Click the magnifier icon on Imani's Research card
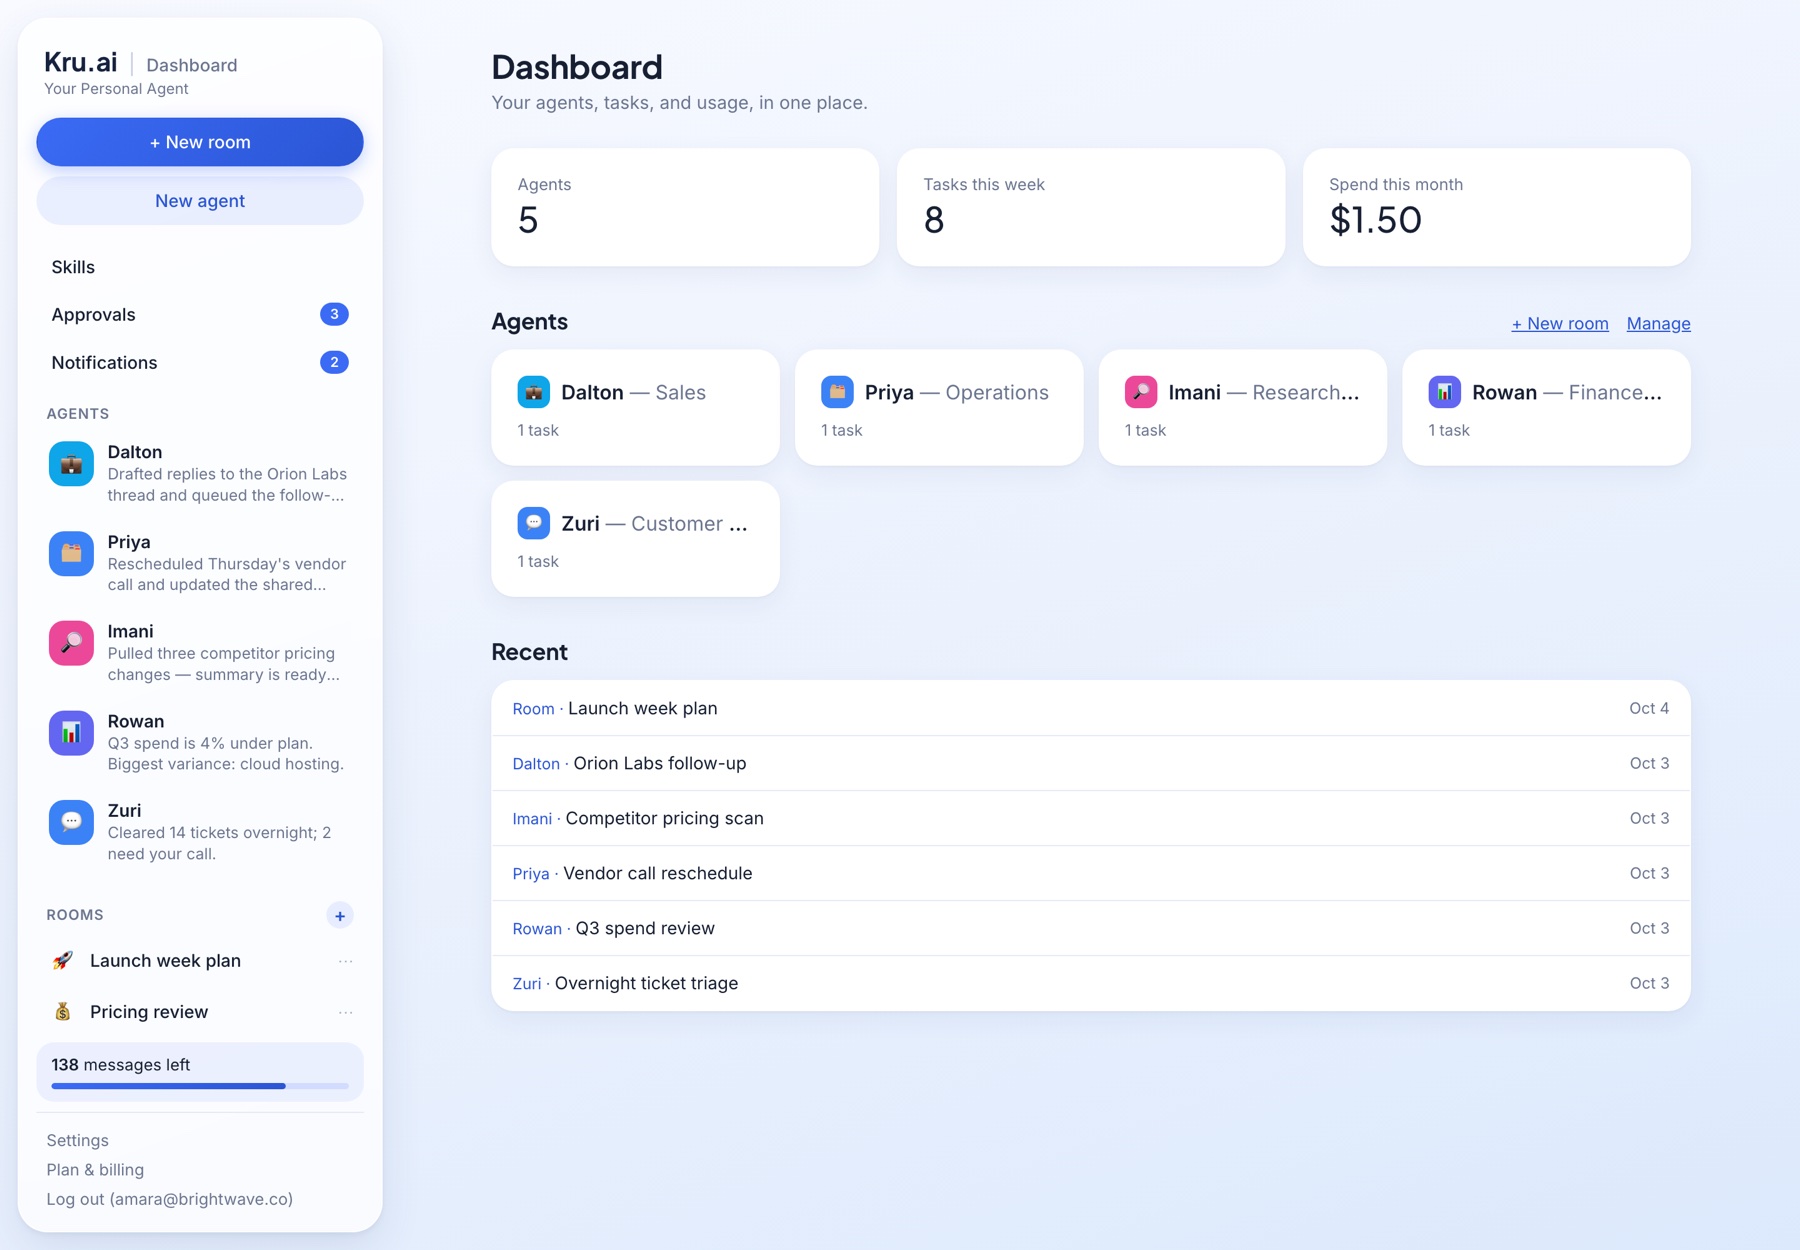 1141,392
